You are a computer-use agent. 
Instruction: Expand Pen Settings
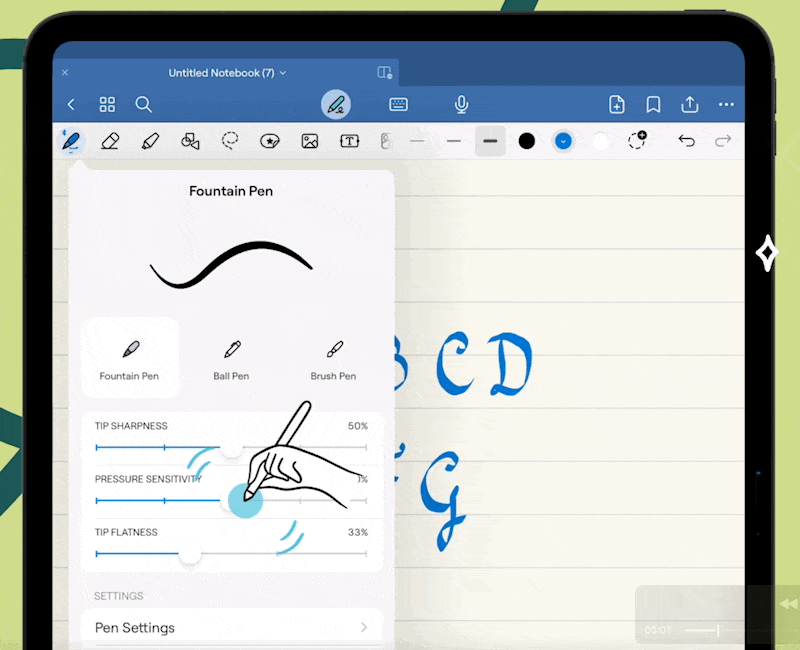[x=231, y=627]
